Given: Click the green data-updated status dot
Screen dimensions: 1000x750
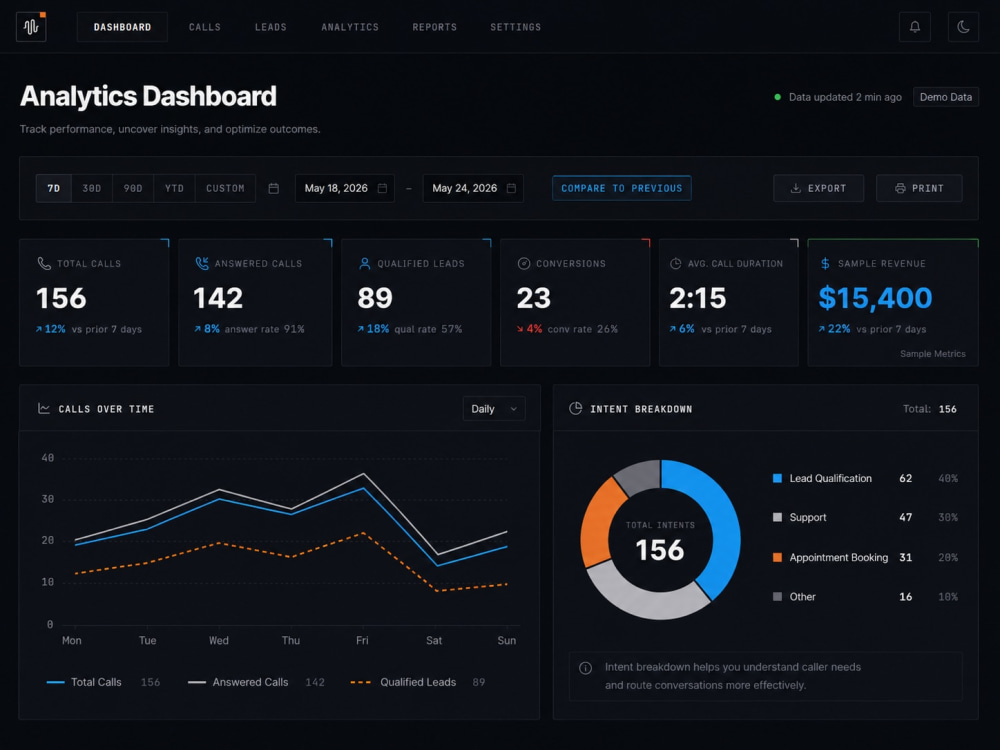Looking at the screenshot, I should point(777,98).
